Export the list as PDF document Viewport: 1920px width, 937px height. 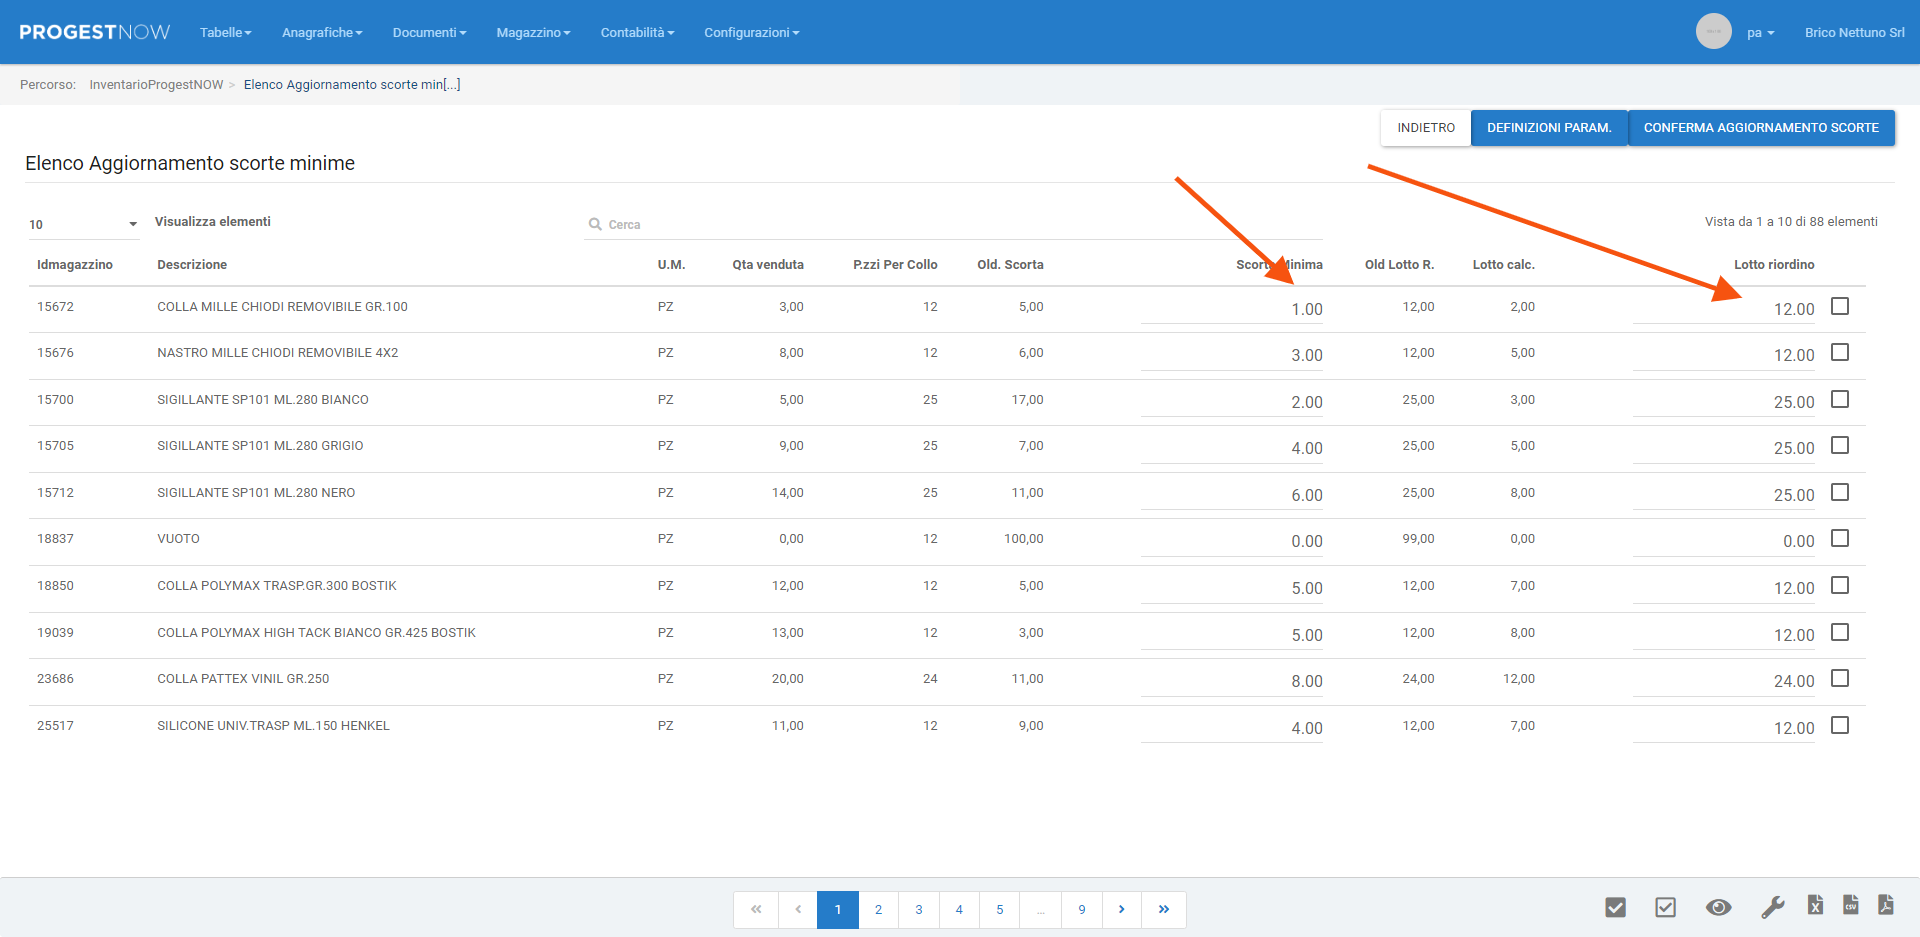(x=1886, y=905)
